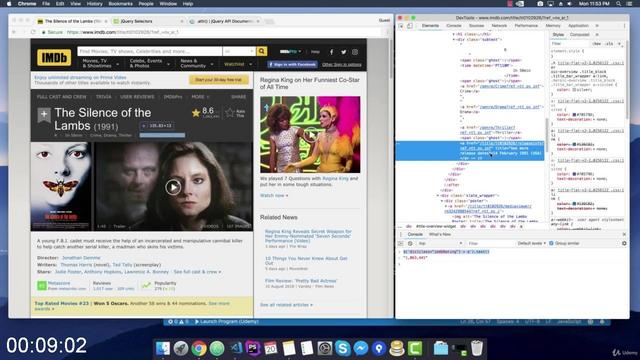
Task: Open Camtasia from the dock
Action: coord(415,348)
